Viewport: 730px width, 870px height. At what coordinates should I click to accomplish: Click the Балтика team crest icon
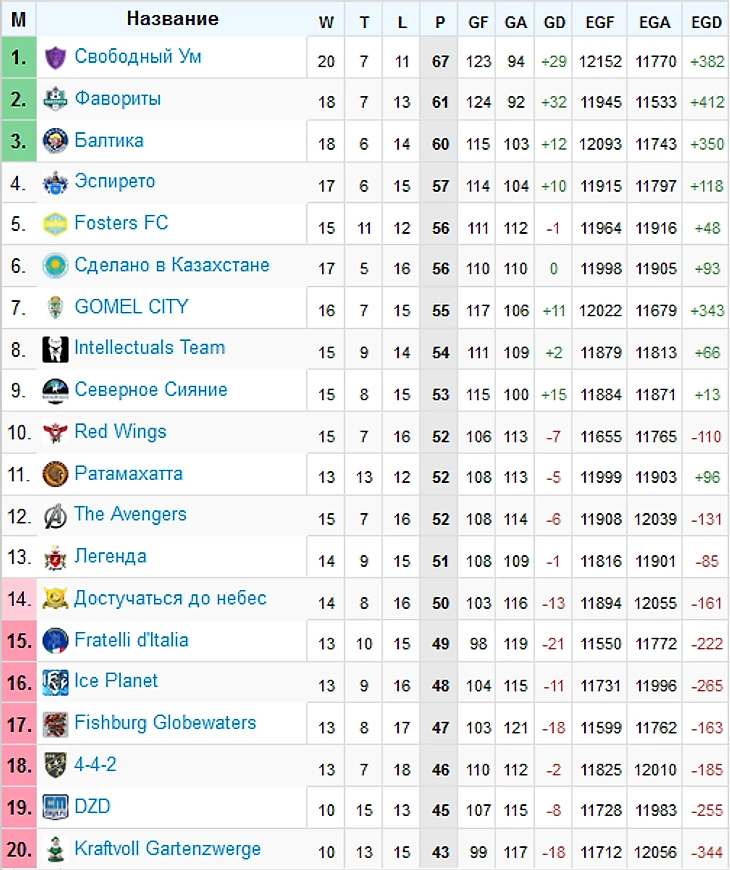(55, 141)
